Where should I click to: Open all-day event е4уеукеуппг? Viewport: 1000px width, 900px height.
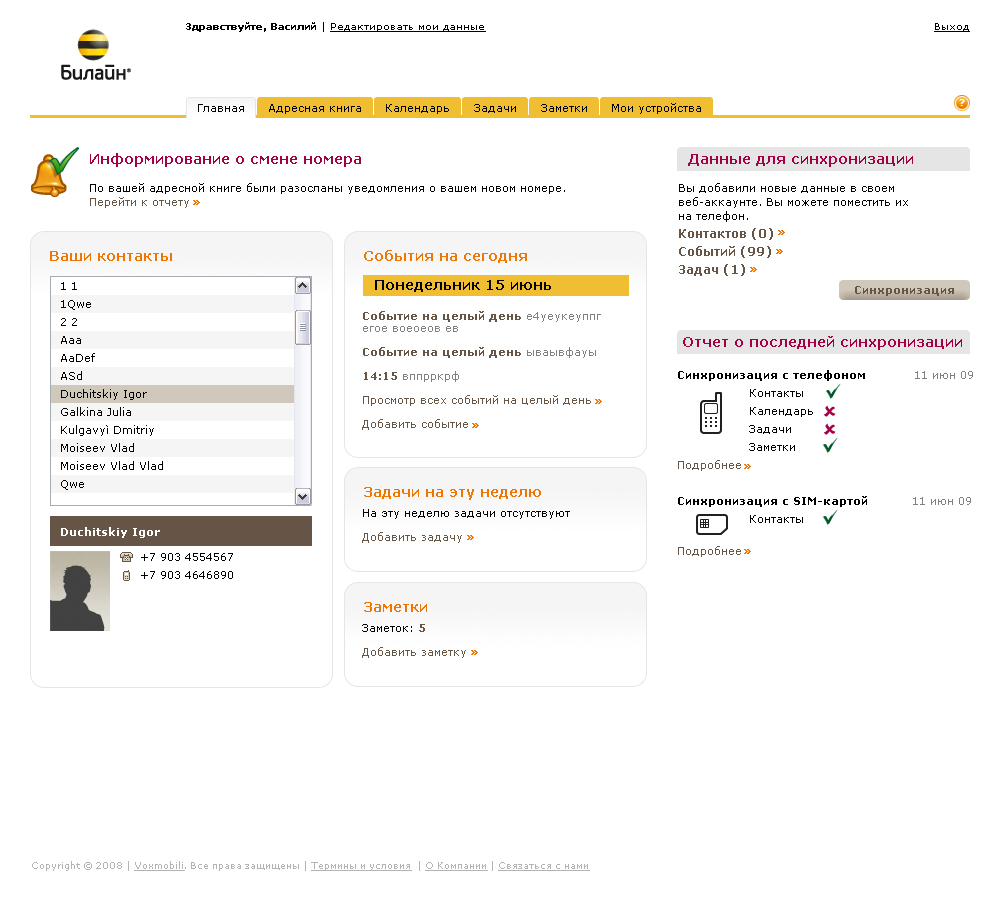pos(482,321)
